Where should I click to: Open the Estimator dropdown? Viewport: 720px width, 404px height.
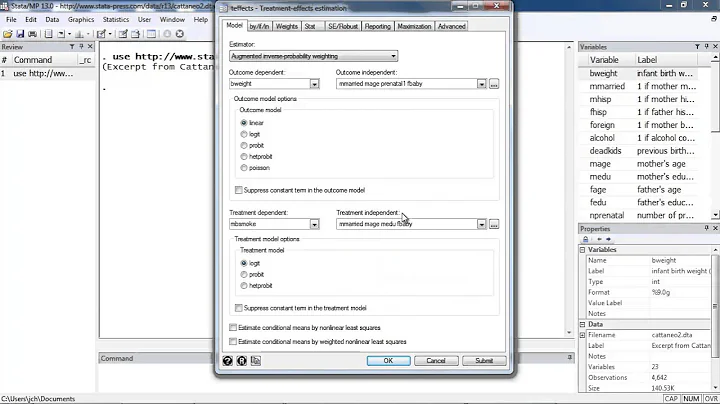(314, 56)
